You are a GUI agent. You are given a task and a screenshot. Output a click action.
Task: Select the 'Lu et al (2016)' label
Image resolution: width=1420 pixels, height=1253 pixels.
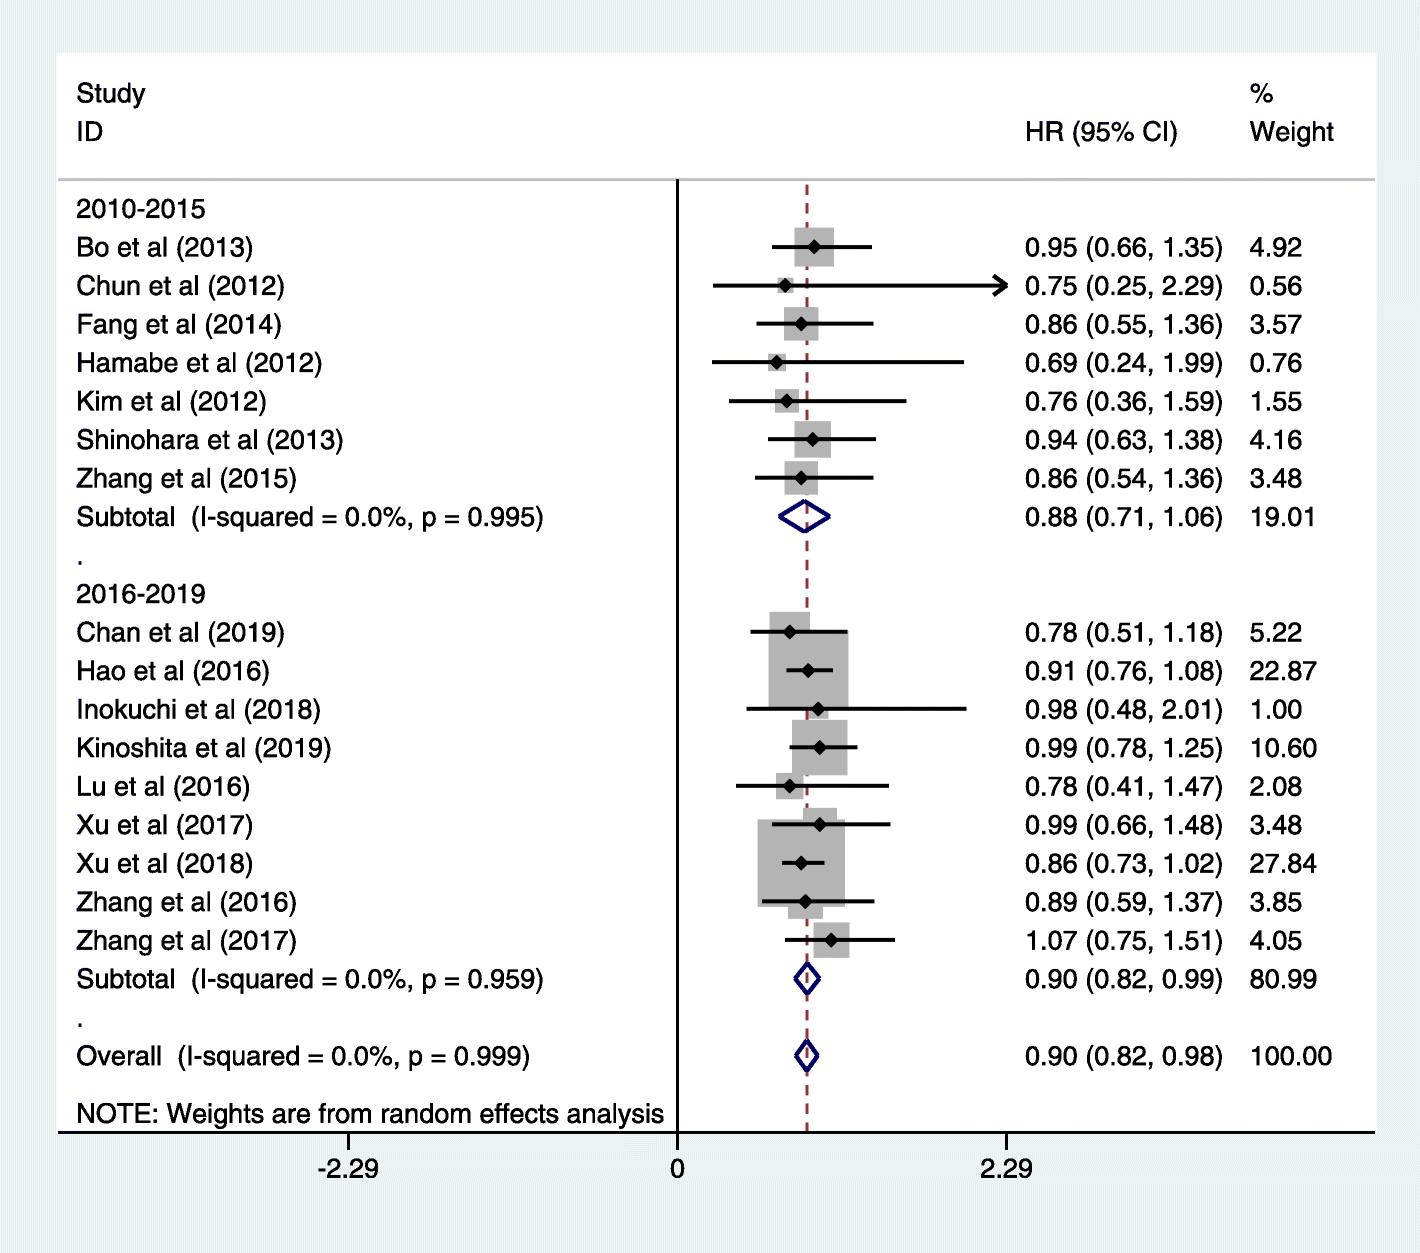pos(163,787)
